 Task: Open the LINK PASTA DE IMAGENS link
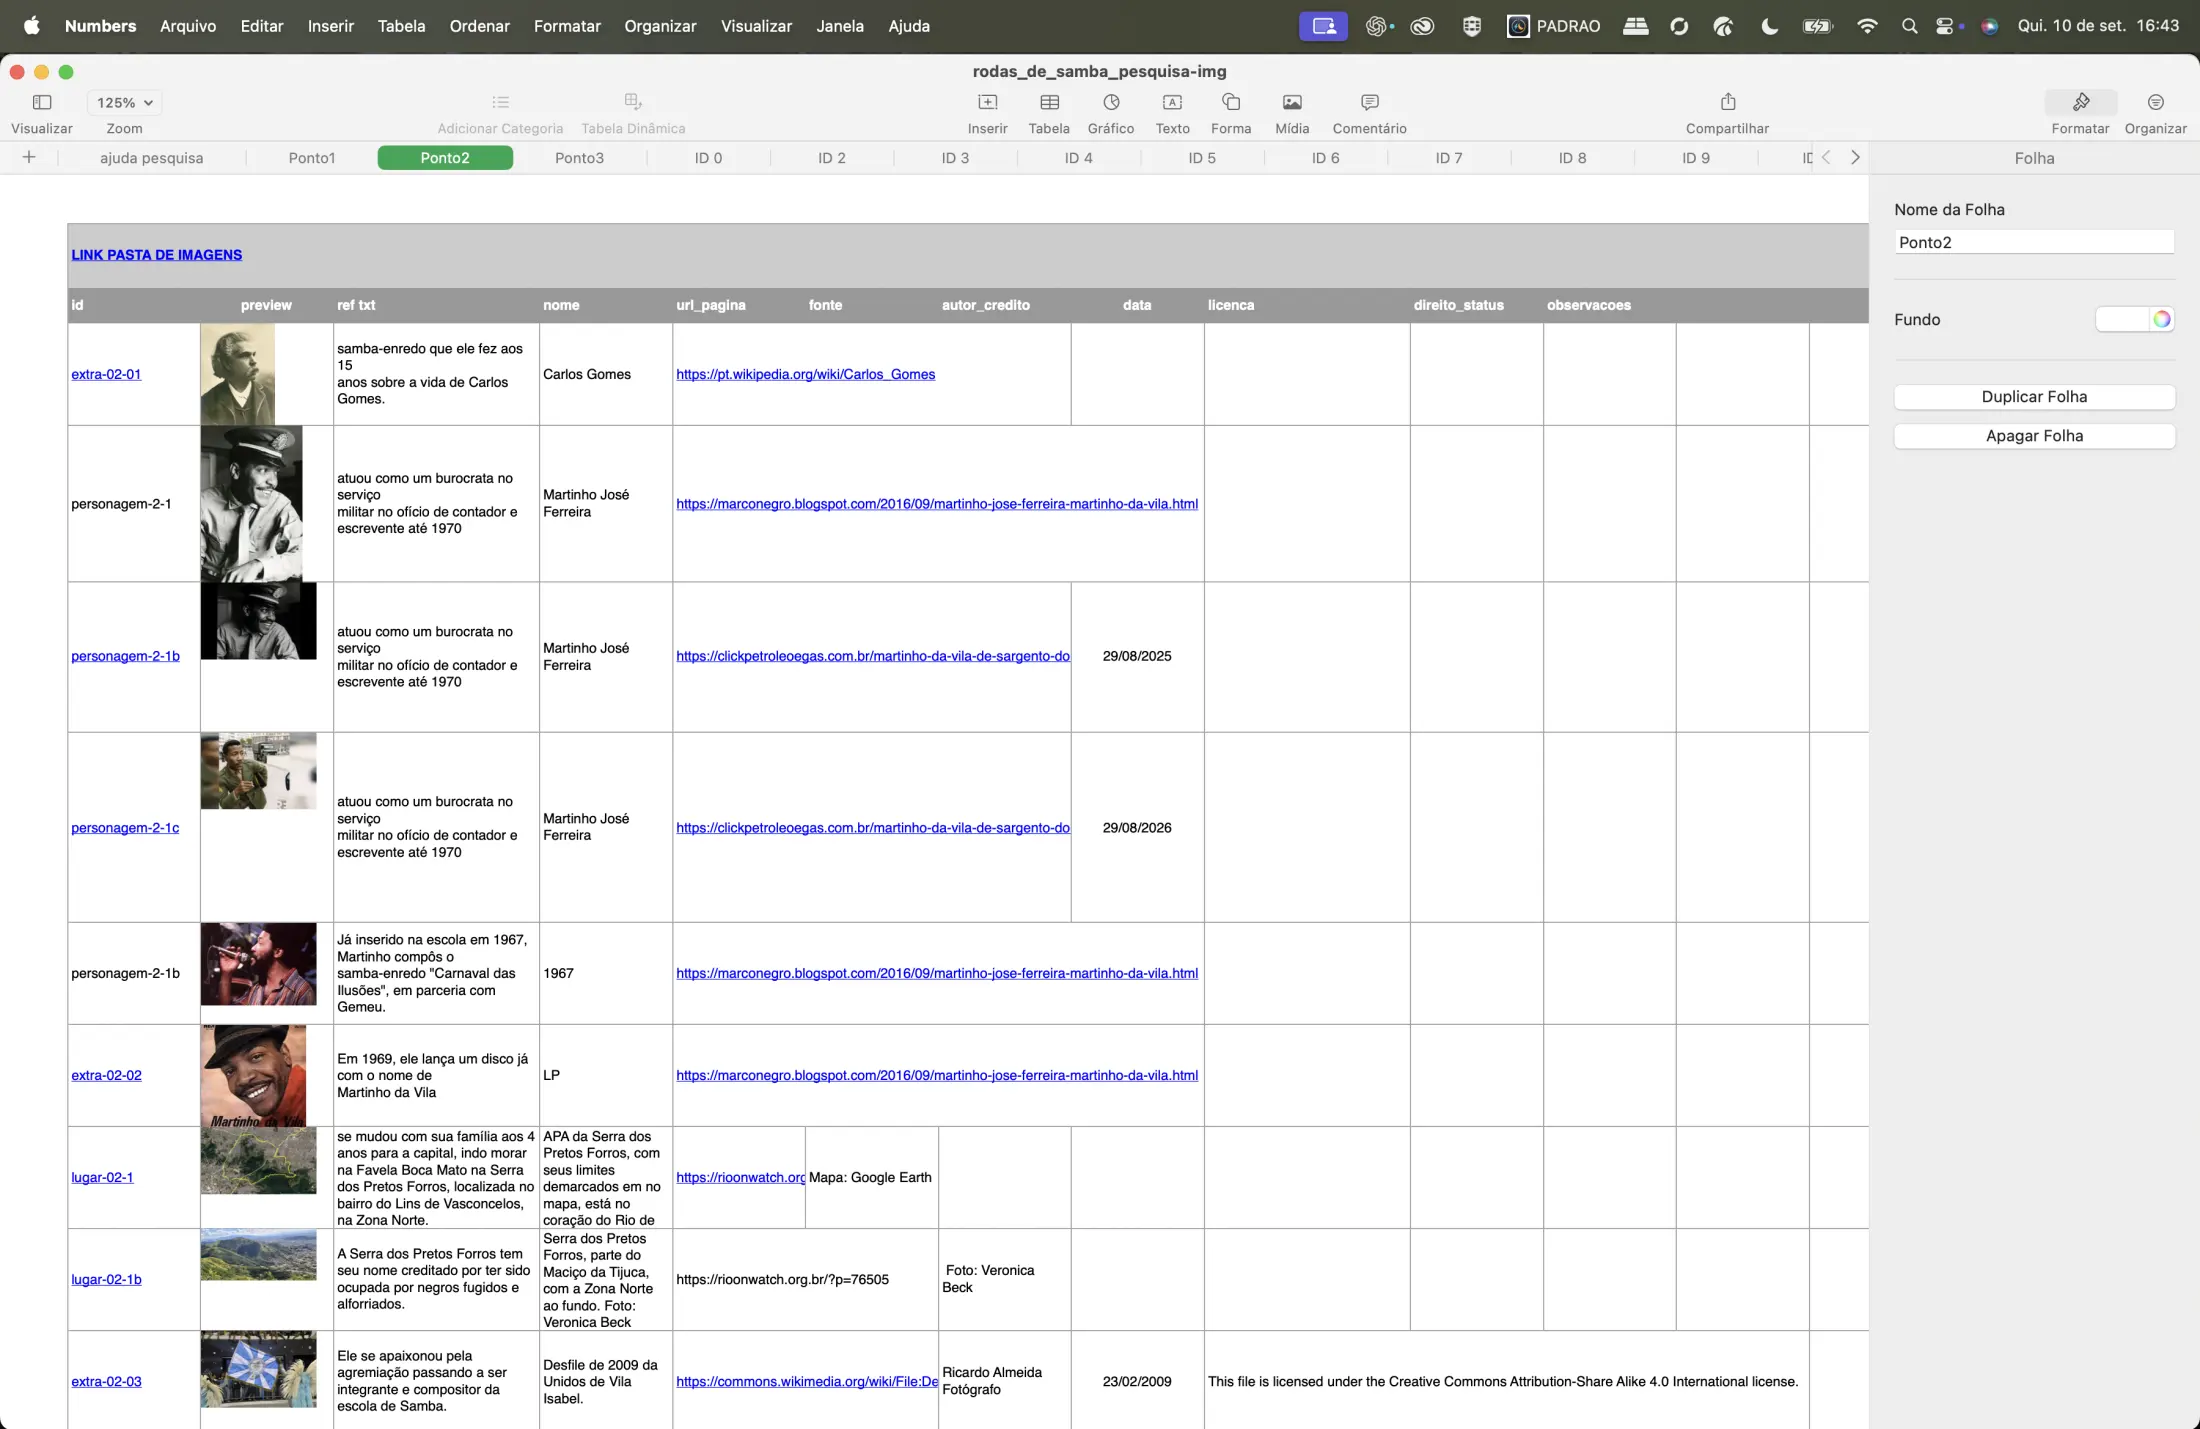coord(156,255)
